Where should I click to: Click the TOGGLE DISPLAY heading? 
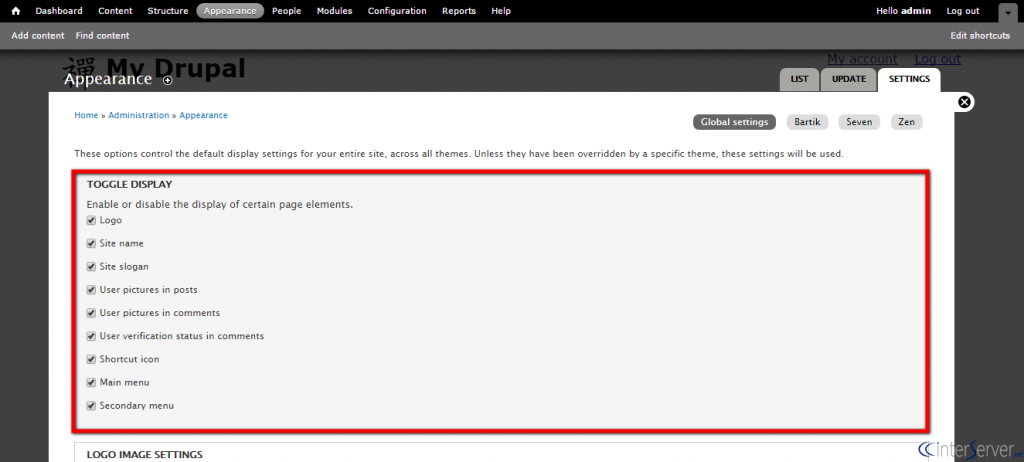[x=129, y=185]
